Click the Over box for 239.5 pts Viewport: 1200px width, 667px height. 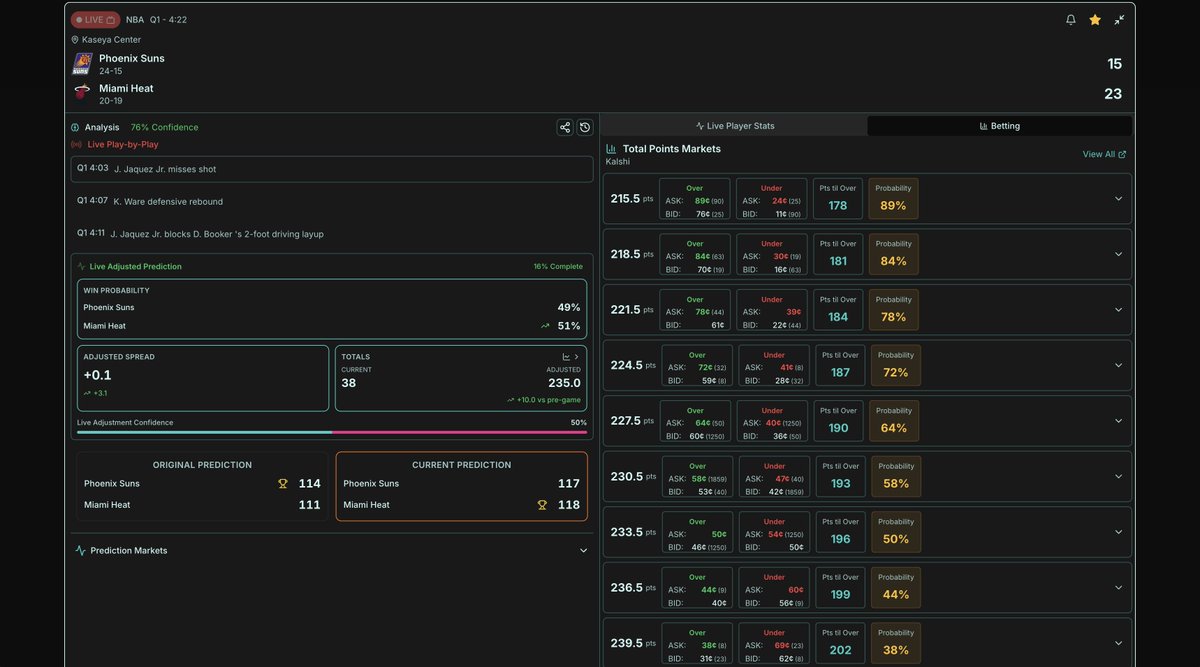pos(697,643)
